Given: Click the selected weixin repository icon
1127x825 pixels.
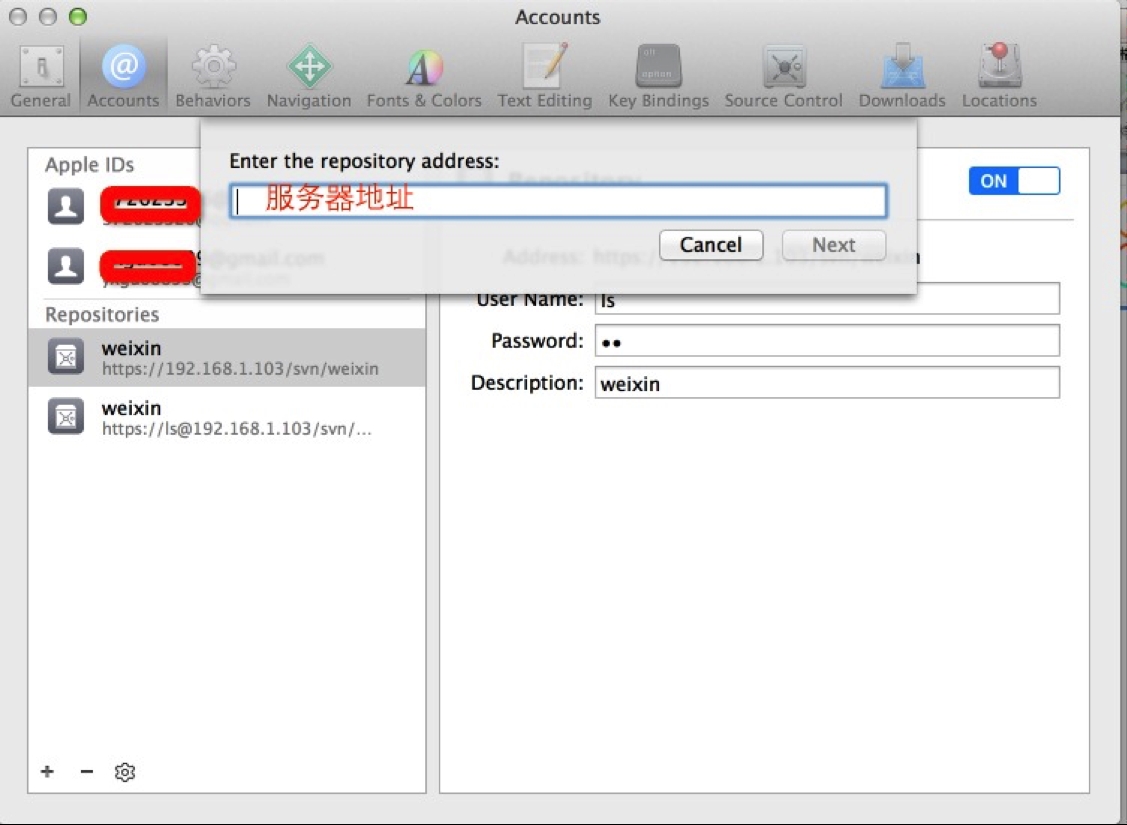Looking at the screenshot, I should tap(66, 356).
